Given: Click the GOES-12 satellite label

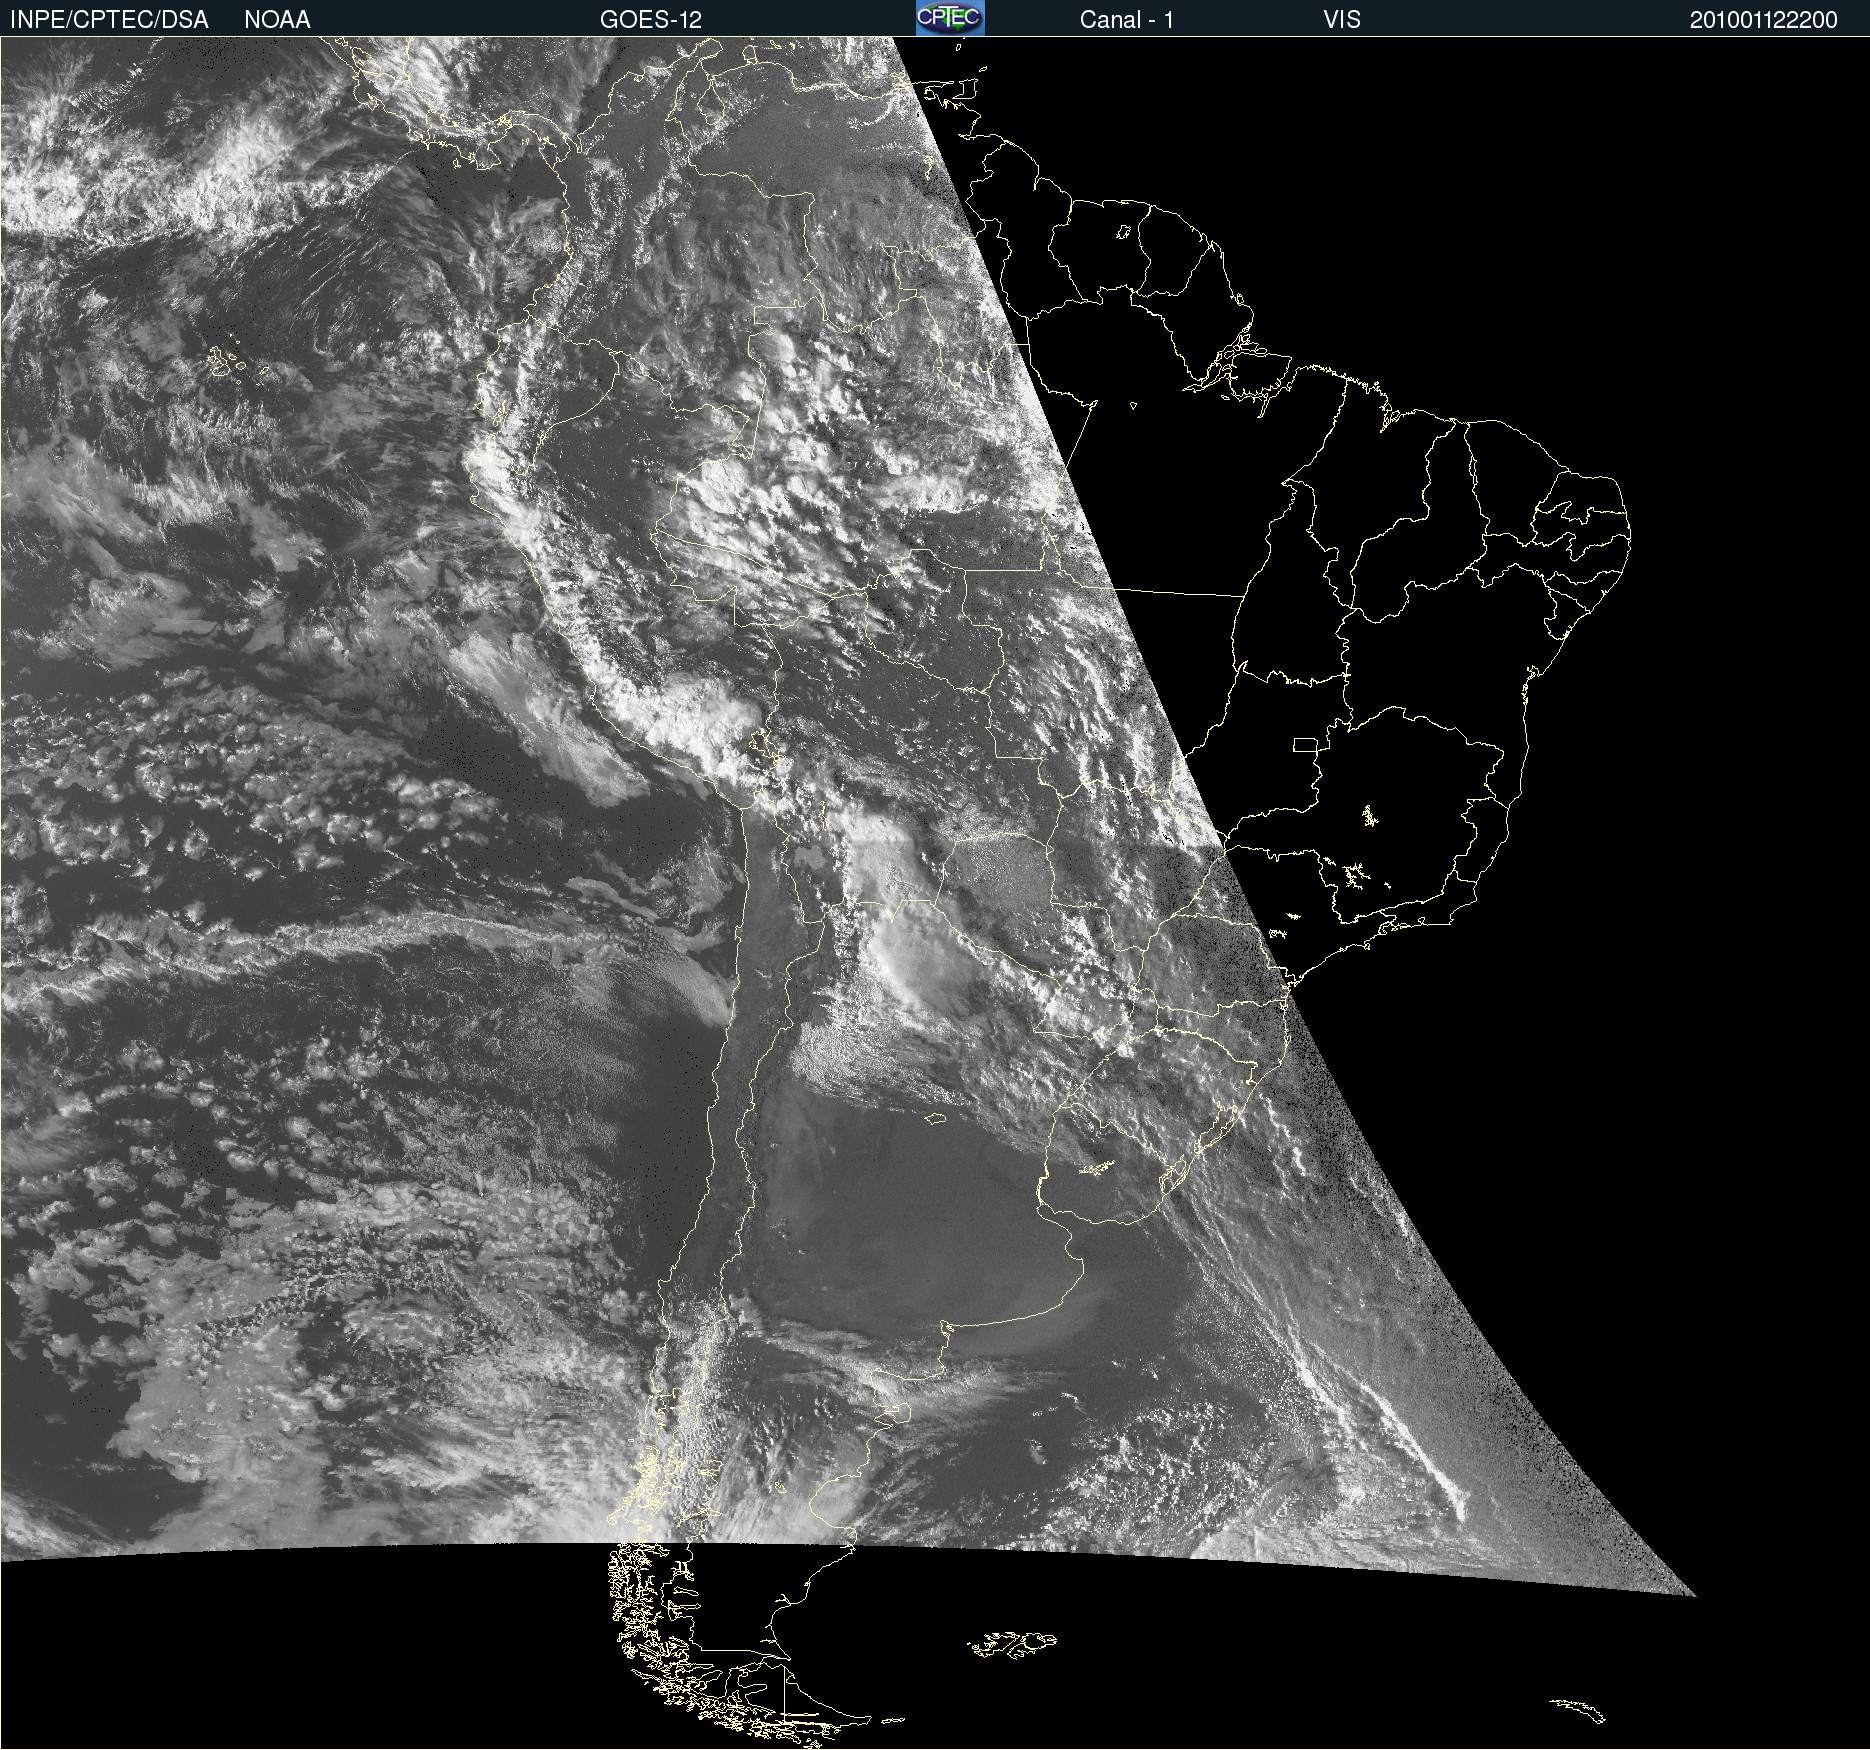Looking at the screenshot, I should [x=651, y=20].
